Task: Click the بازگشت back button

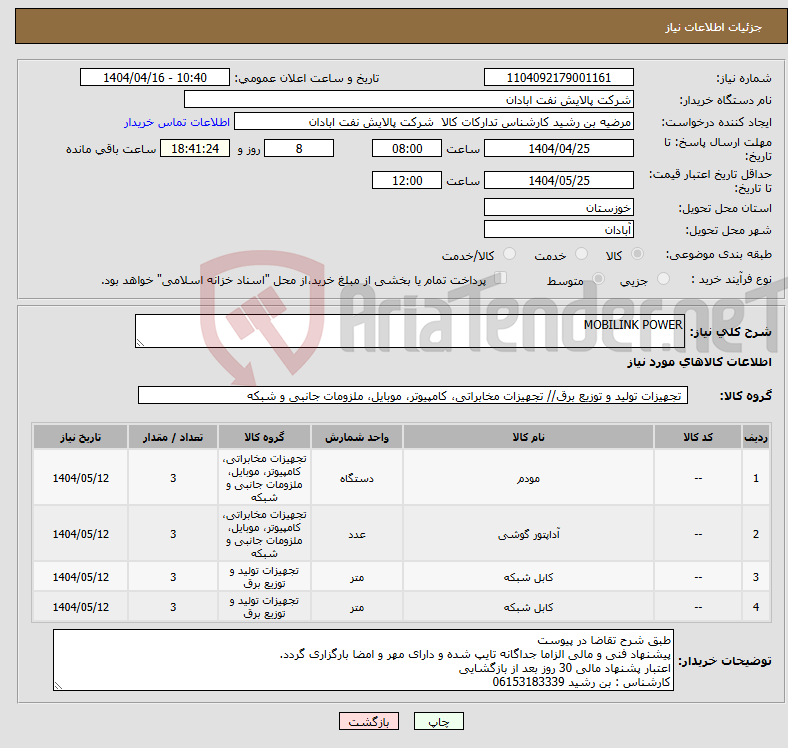Action: (x=369, y=721)
